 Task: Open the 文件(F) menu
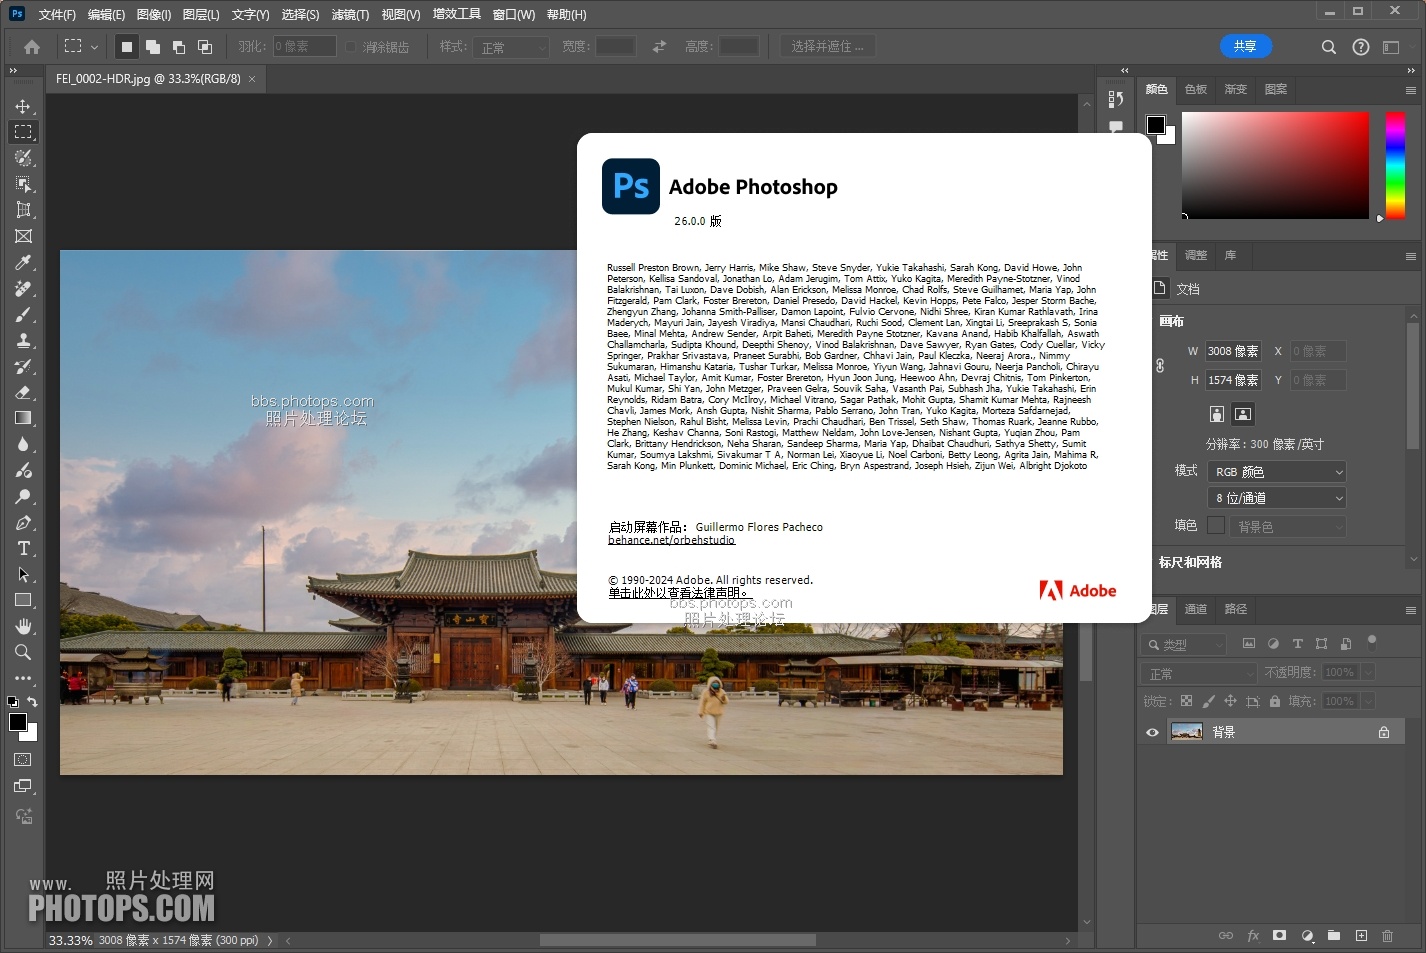(57, 15)
